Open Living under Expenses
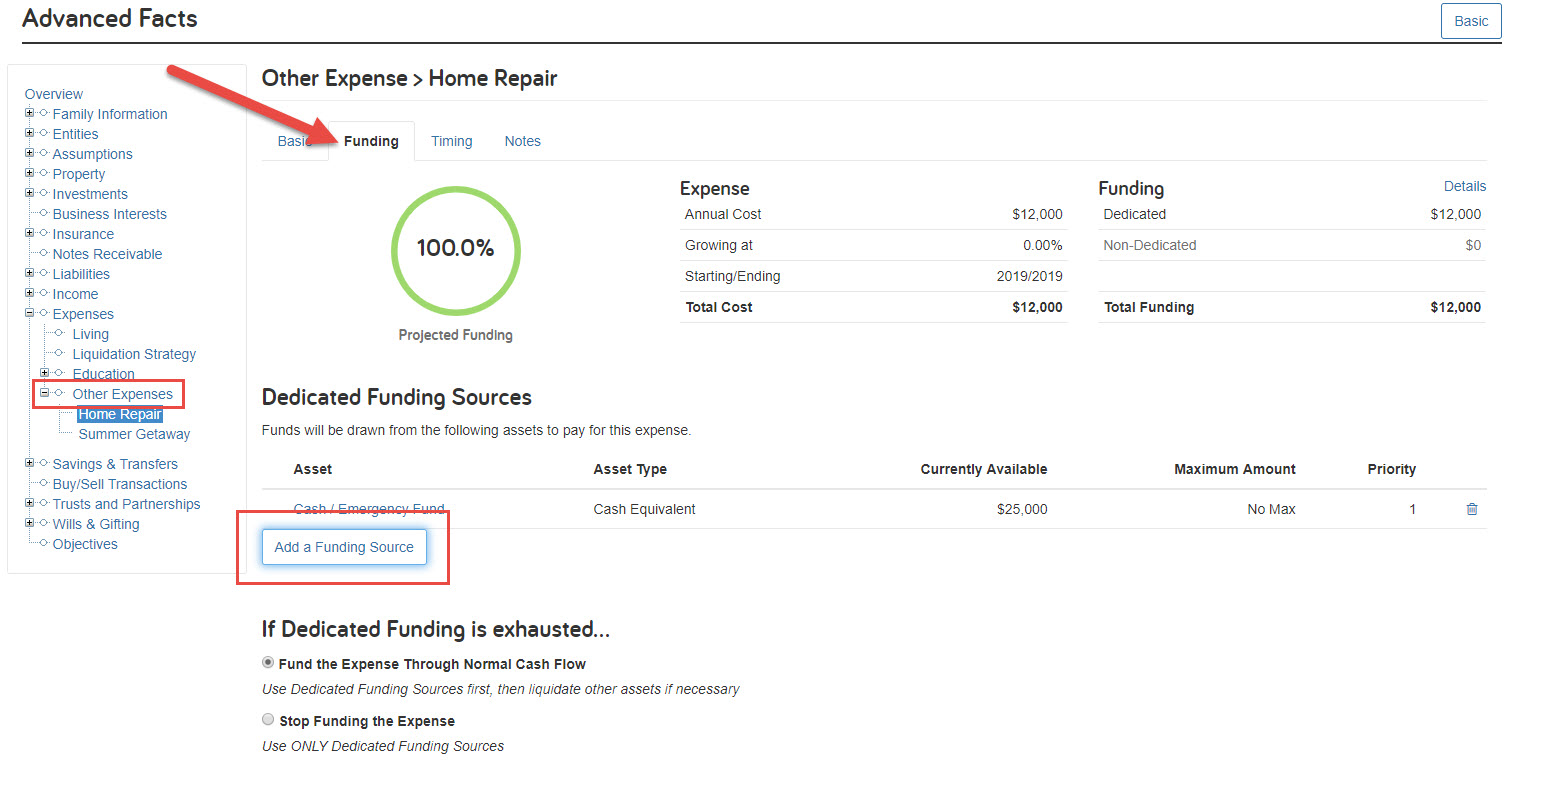 click(x=91, y=334)
